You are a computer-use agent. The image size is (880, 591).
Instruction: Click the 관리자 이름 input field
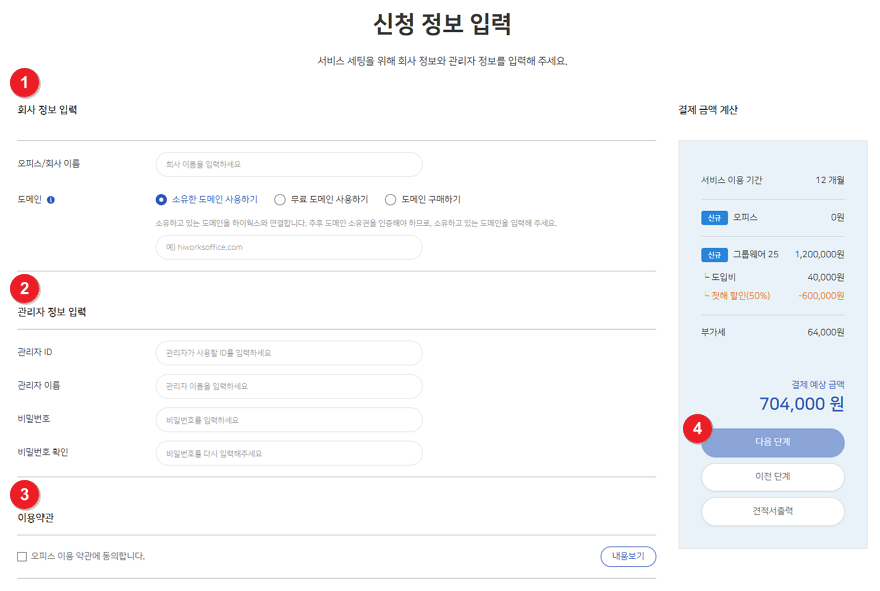tap(288, 386)
